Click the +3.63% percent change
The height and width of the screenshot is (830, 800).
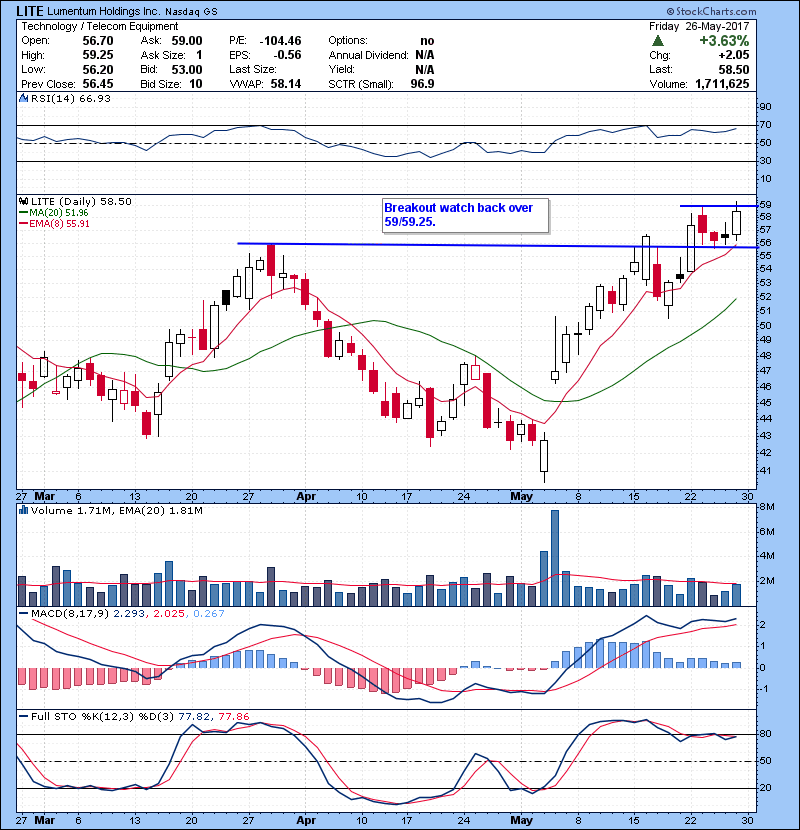[x=724, y=41]
